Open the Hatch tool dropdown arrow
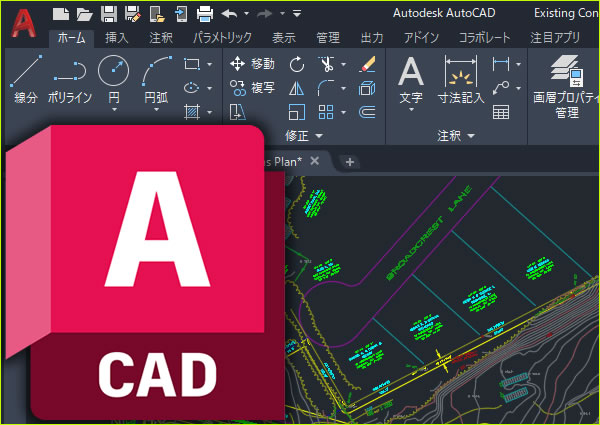Screen dimensions: 600x425 (210, 112)
